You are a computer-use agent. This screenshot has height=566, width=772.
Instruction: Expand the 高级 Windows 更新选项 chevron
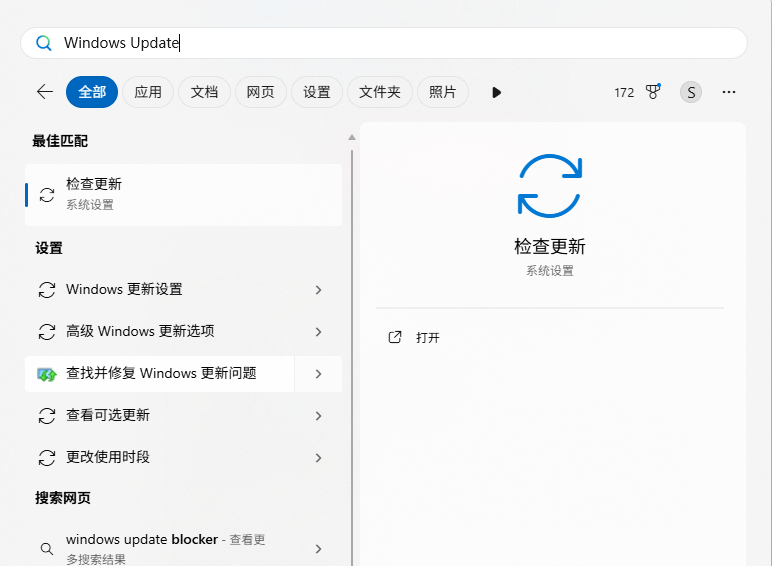point(319,332)
